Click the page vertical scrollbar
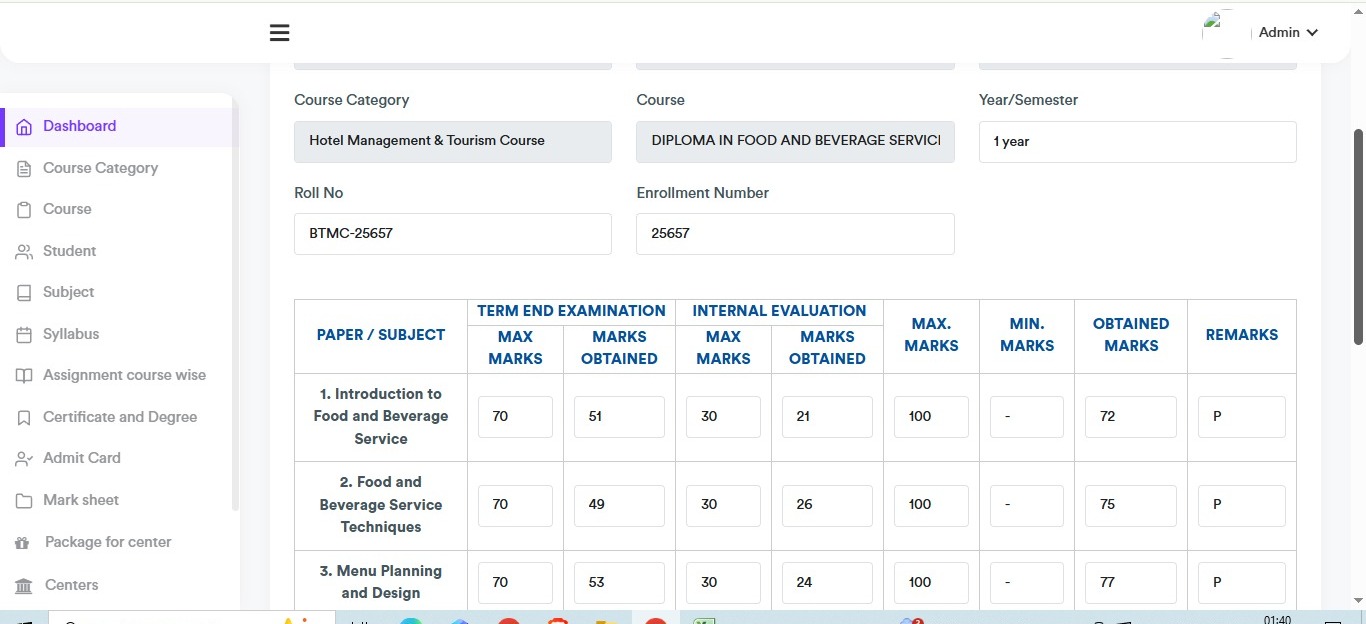 pos(1358,237)
